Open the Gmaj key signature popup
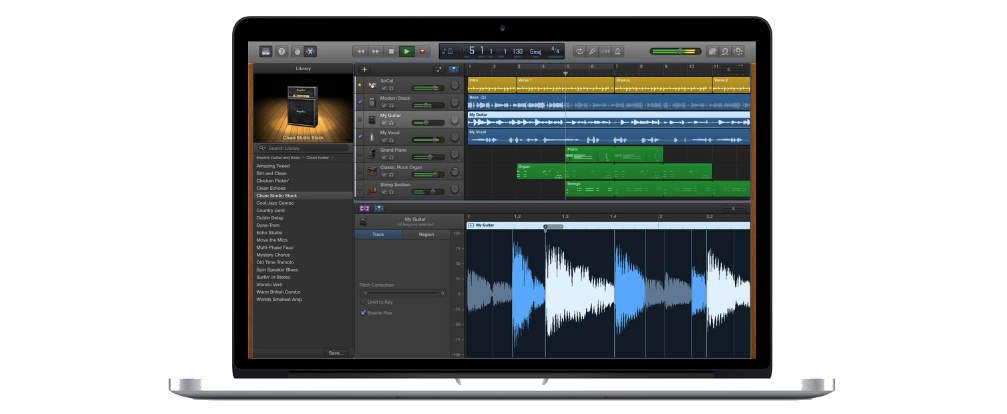The width and height of the screenshot is (1007, 414). coord(536,51)
